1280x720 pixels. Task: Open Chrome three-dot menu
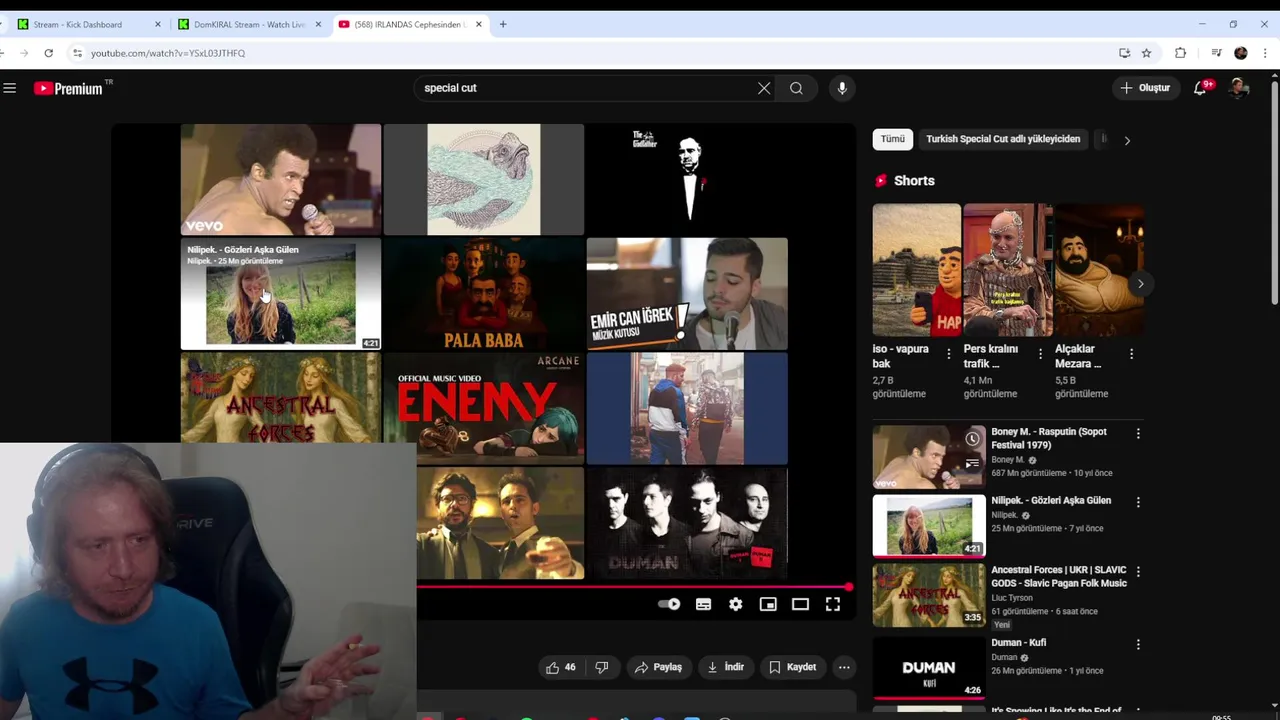pos(1265,53)
